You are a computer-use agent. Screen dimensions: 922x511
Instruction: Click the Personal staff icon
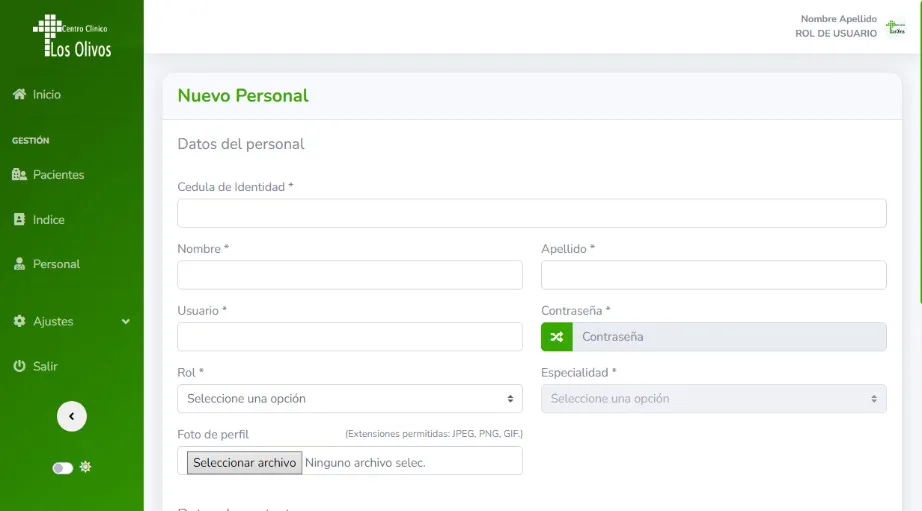[19, 265]
